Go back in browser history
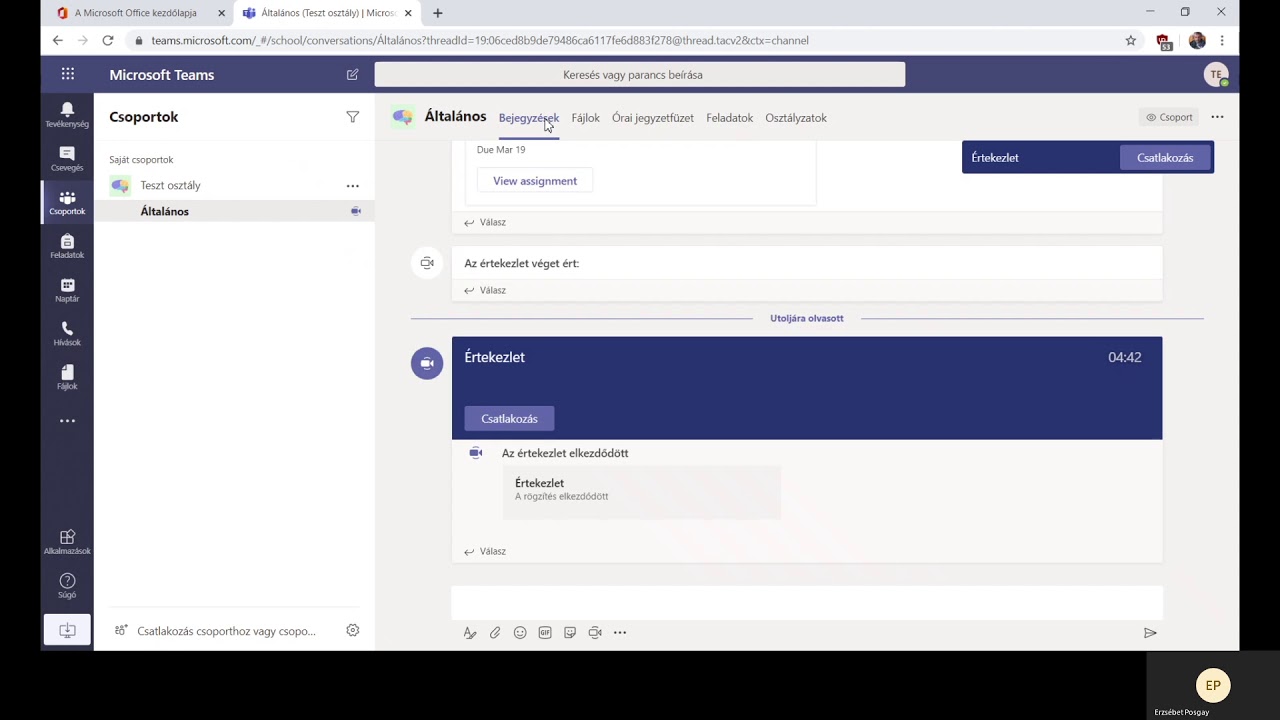This screenshot has height=720, width=1280. (57, 40)
